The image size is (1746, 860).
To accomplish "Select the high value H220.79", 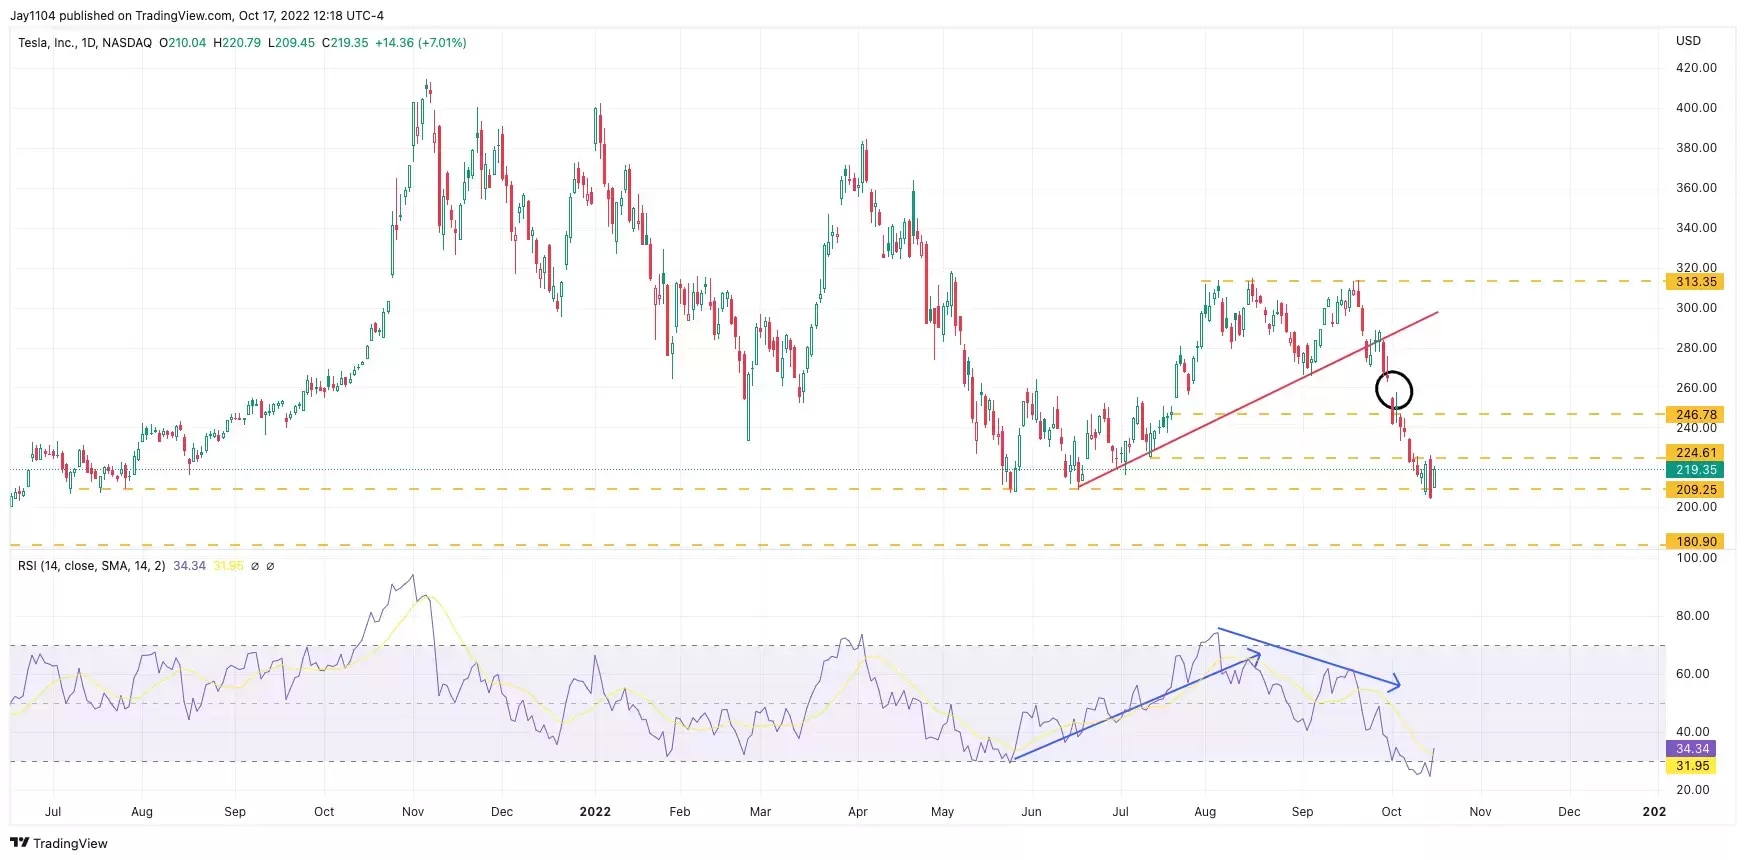I will click(x=237, y=43).
